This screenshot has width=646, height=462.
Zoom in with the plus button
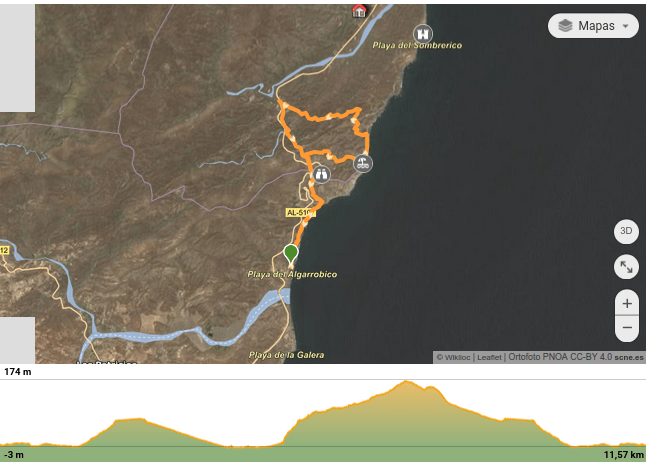(x=627, y=303)
